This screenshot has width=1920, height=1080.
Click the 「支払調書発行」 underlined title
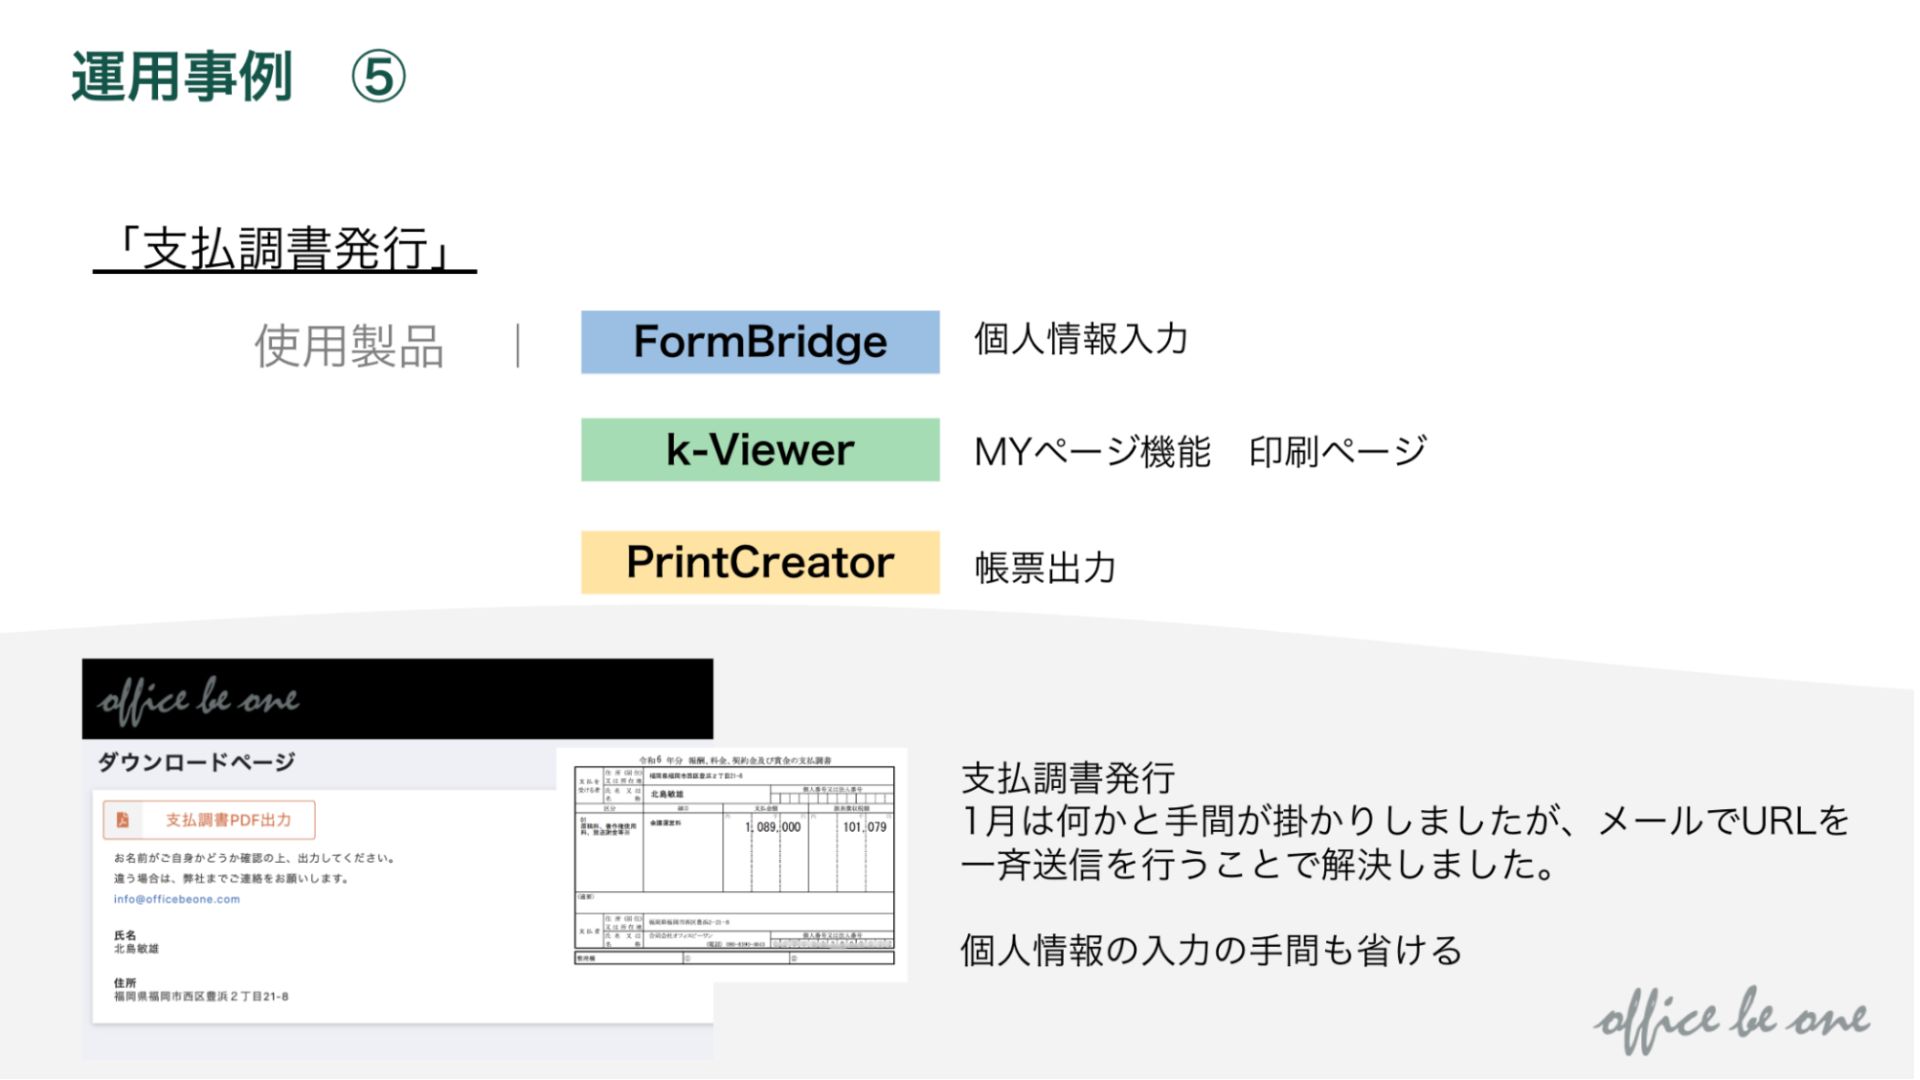(285, 248)
